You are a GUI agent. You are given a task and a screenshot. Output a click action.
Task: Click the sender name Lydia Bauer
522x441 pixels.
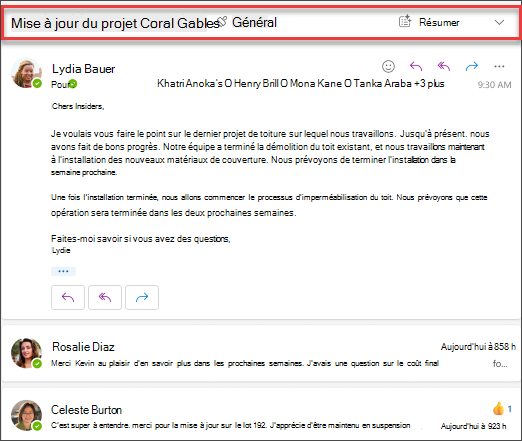pyautogui.click(x=83, y=69)
